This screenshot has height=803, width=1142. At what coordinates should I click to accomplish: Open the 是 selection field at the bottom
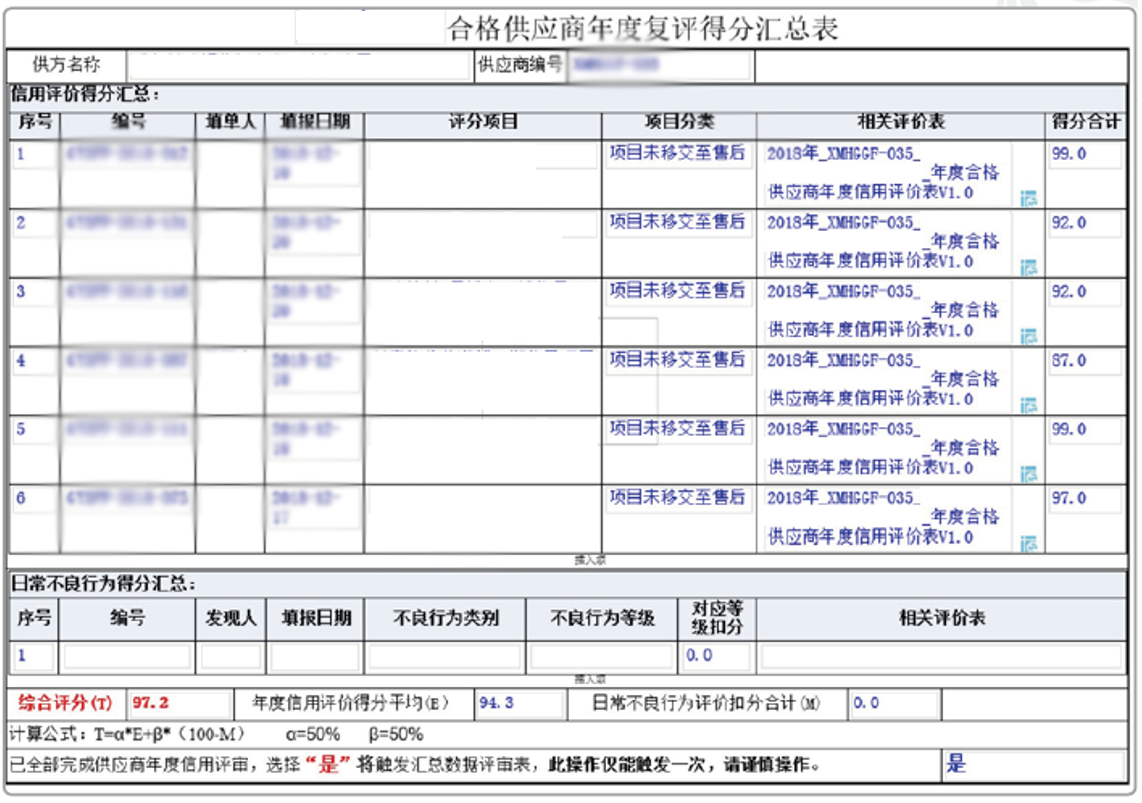click(1033, 764)
